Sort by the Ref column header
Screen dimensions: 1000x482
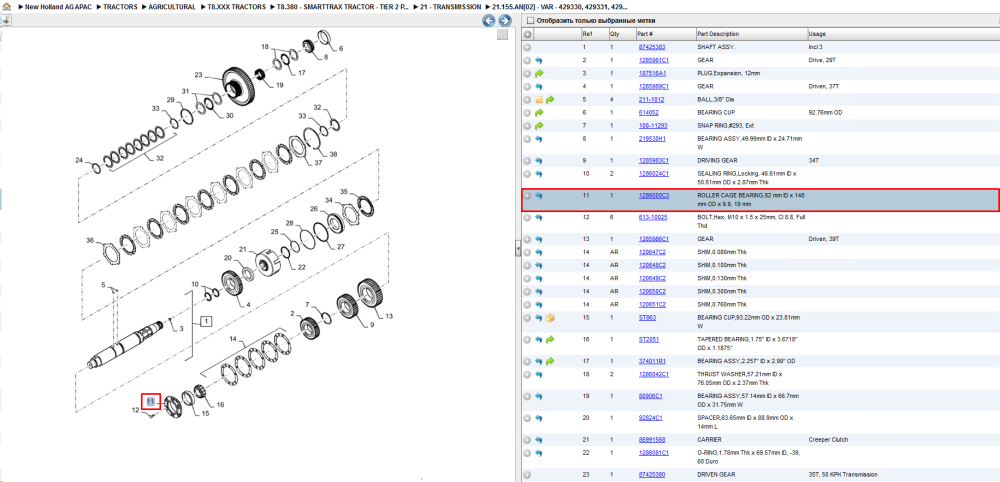pos(586,34)
